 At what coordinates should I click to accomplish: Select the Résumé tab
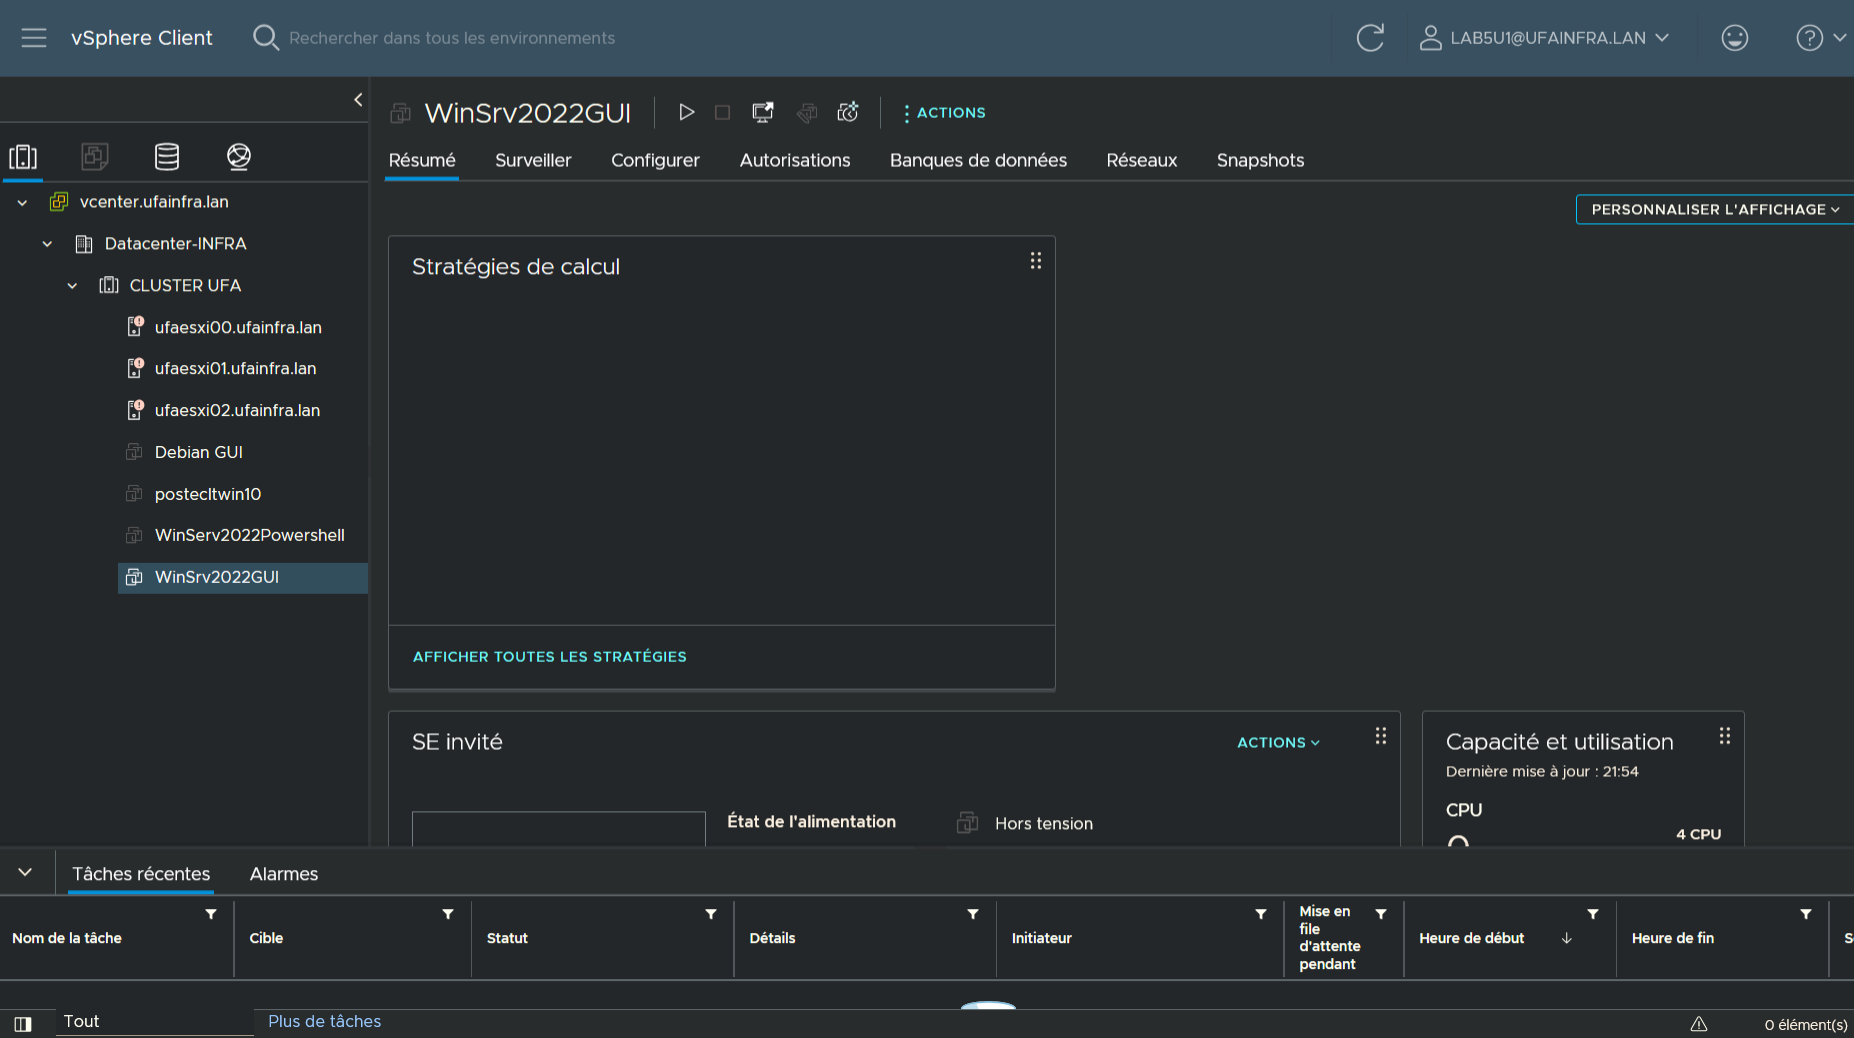422,160
